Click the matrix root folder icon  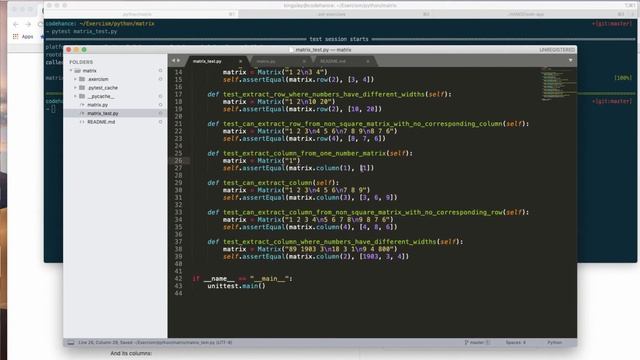[x=78, y=71]
